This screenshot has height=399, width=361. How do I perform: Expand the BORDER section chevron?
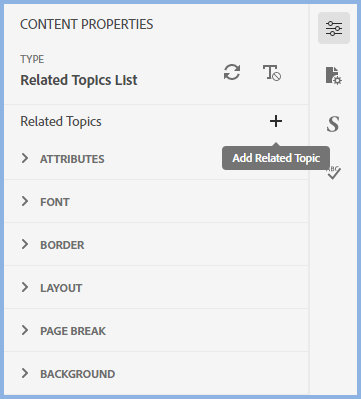point(25,244)
